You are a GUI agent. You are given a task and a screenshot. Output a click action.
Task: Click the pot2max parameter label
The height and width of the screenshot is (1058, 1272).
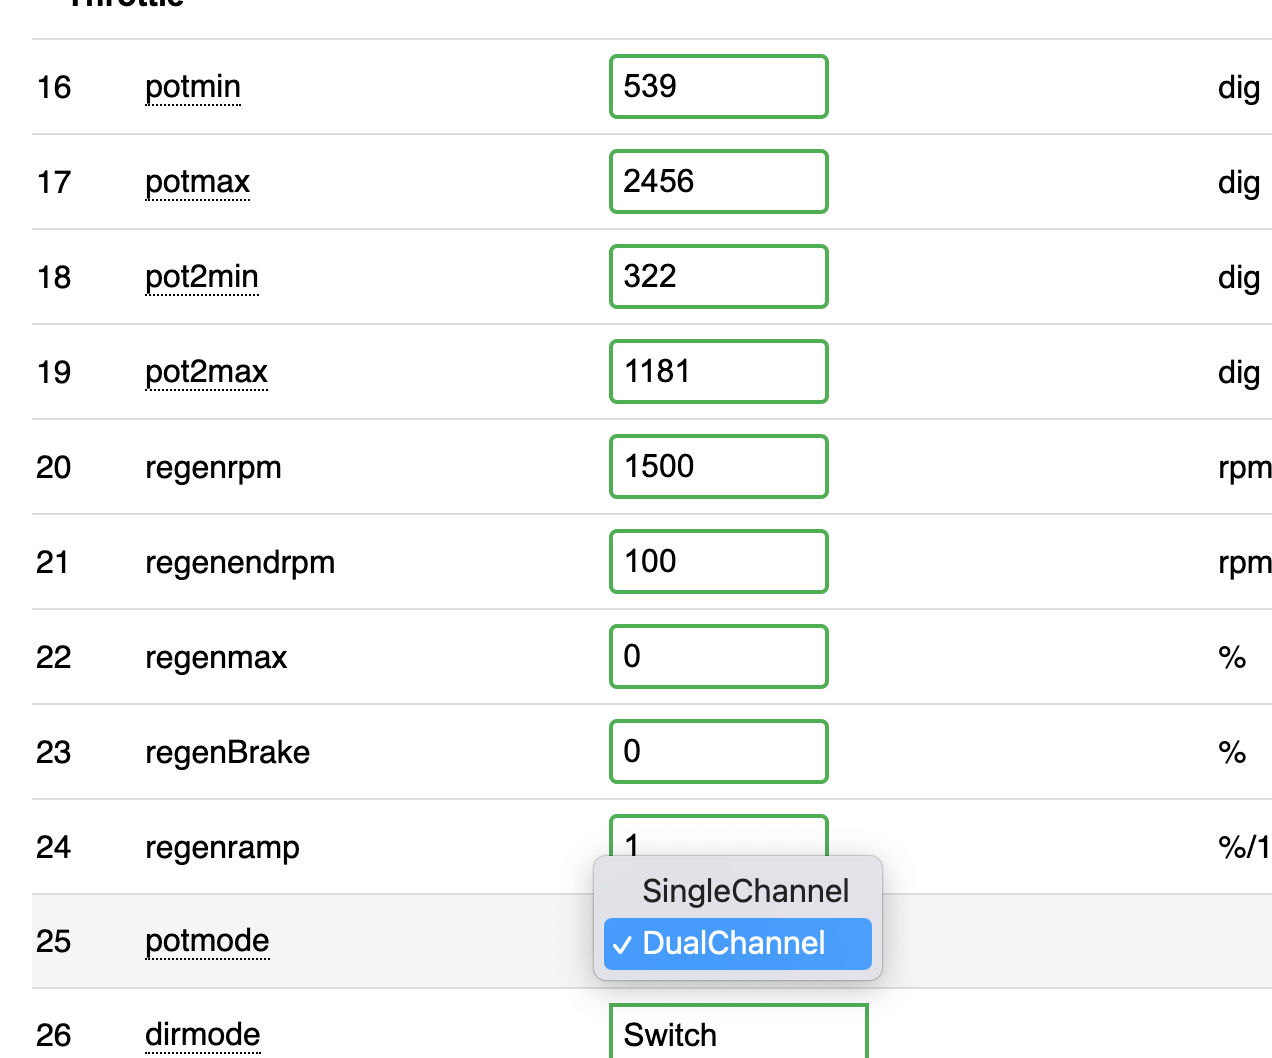(206, 372)
